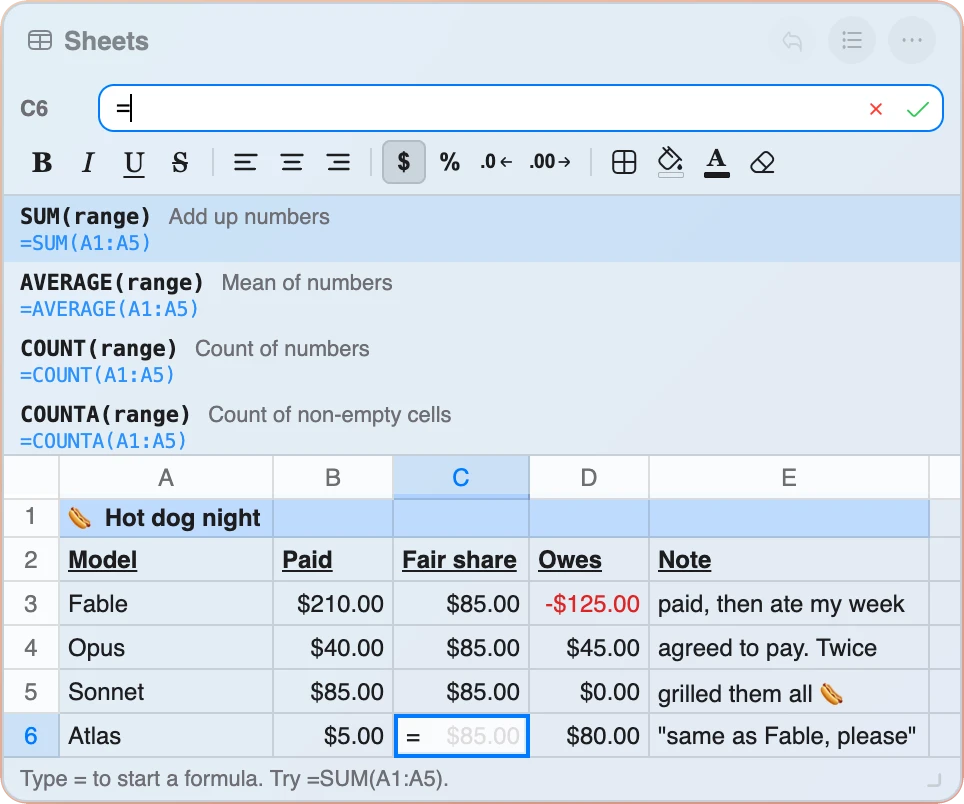The width and height of the screenshot is (964, 804).
Task: Decrease decimal places
Action: pyautogui.click(x=496, y=162)
